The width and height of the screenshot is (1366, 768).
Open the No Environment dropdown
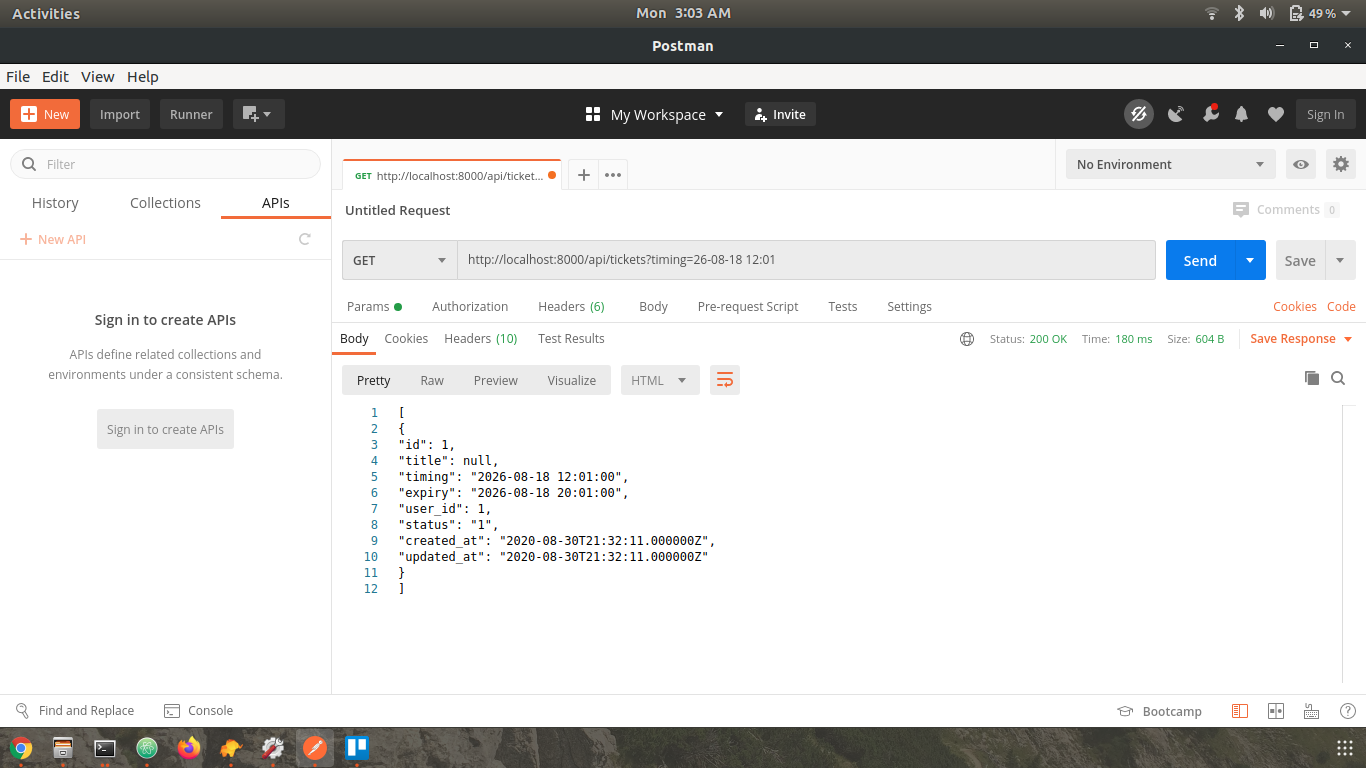[x=1170, y=164]
